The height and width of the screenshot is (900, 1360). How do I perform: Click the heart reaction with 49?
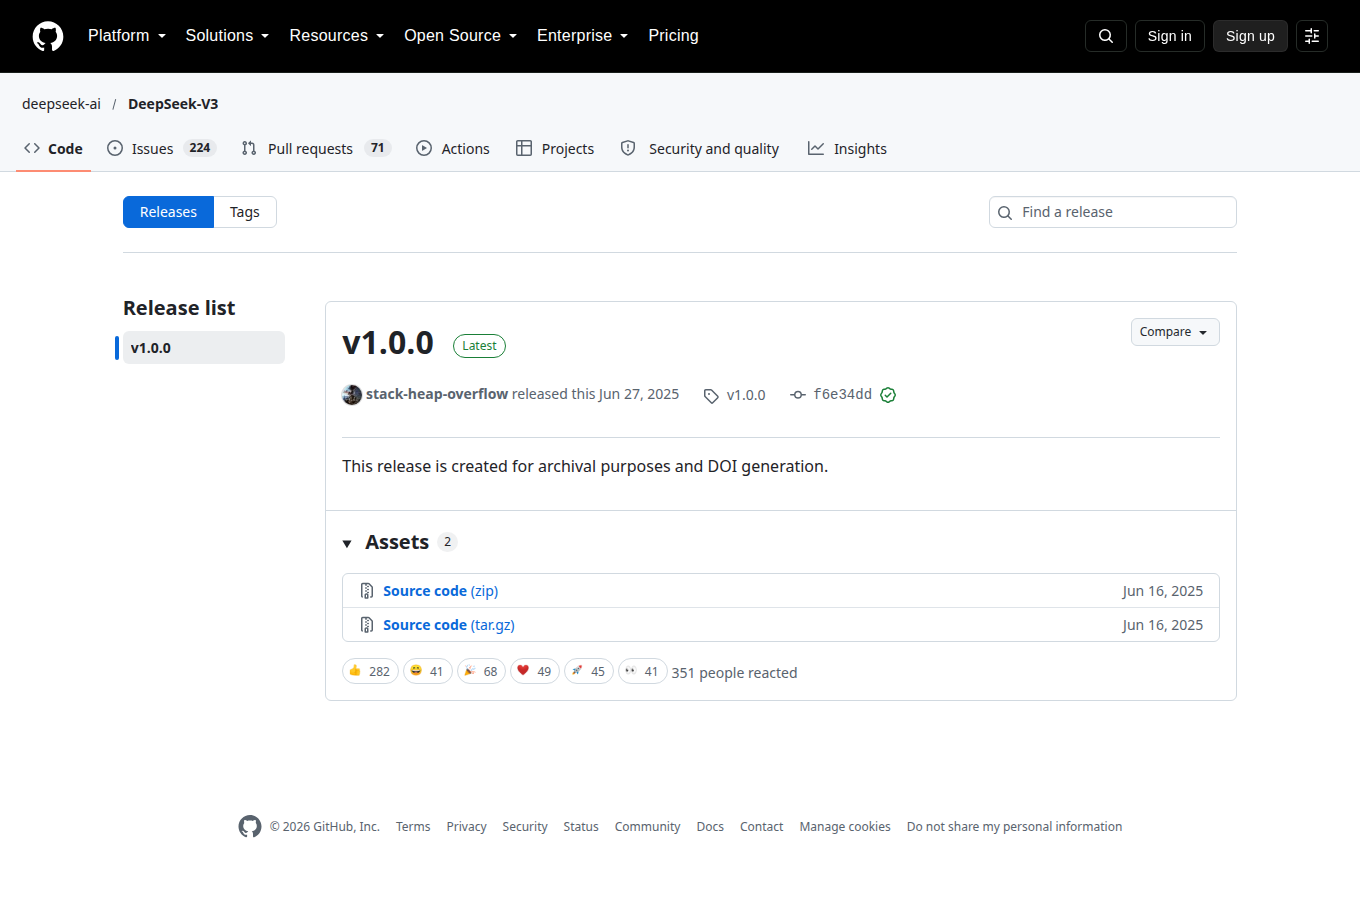[535, 671]
